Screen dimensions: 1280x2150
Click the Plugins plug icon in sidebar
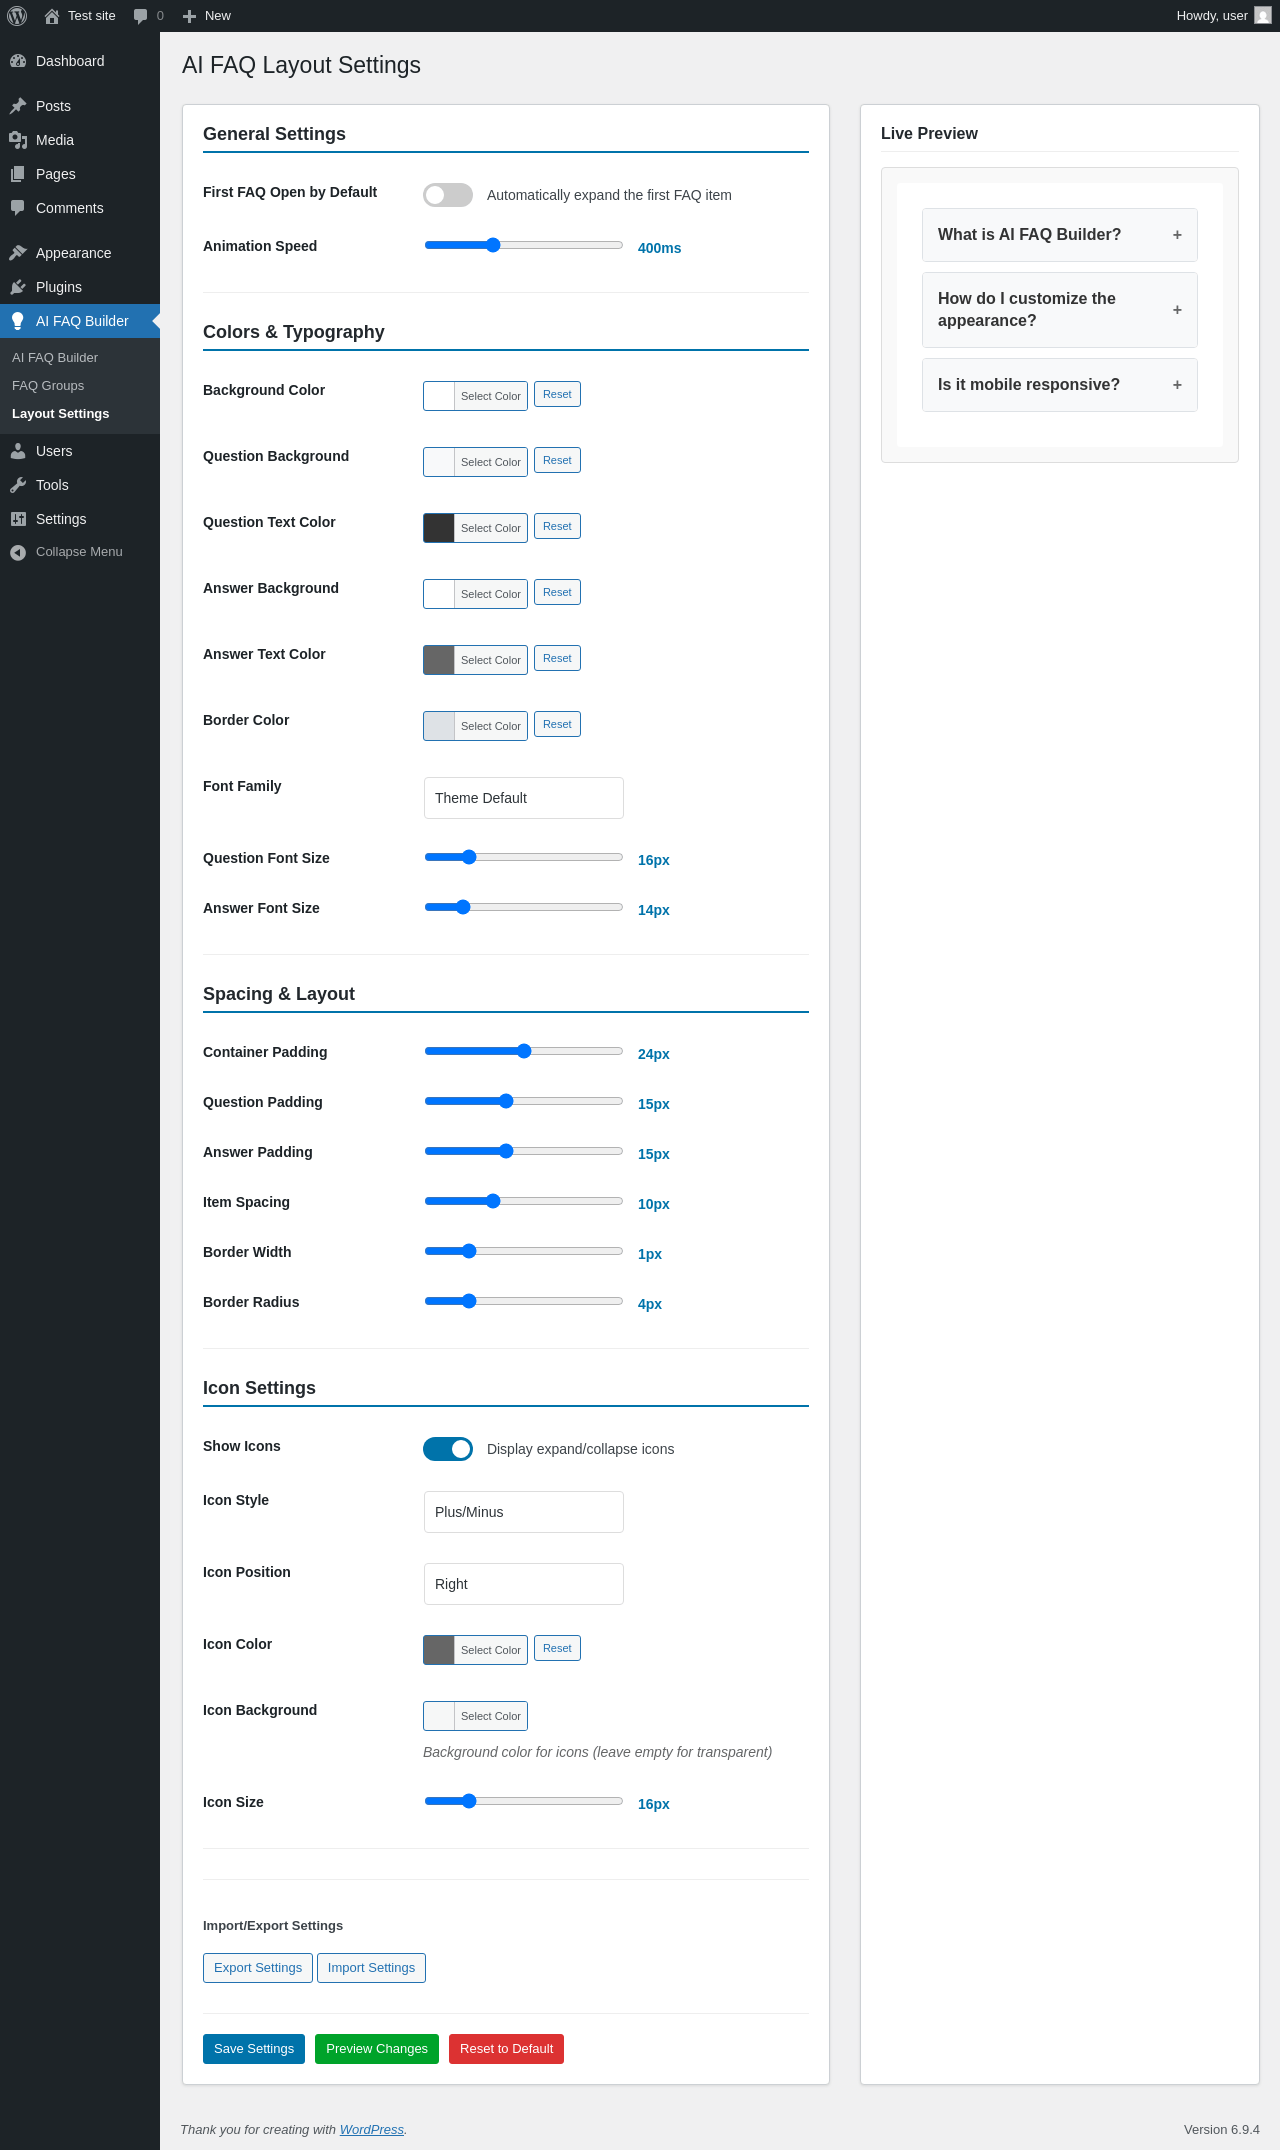[18, 287]
